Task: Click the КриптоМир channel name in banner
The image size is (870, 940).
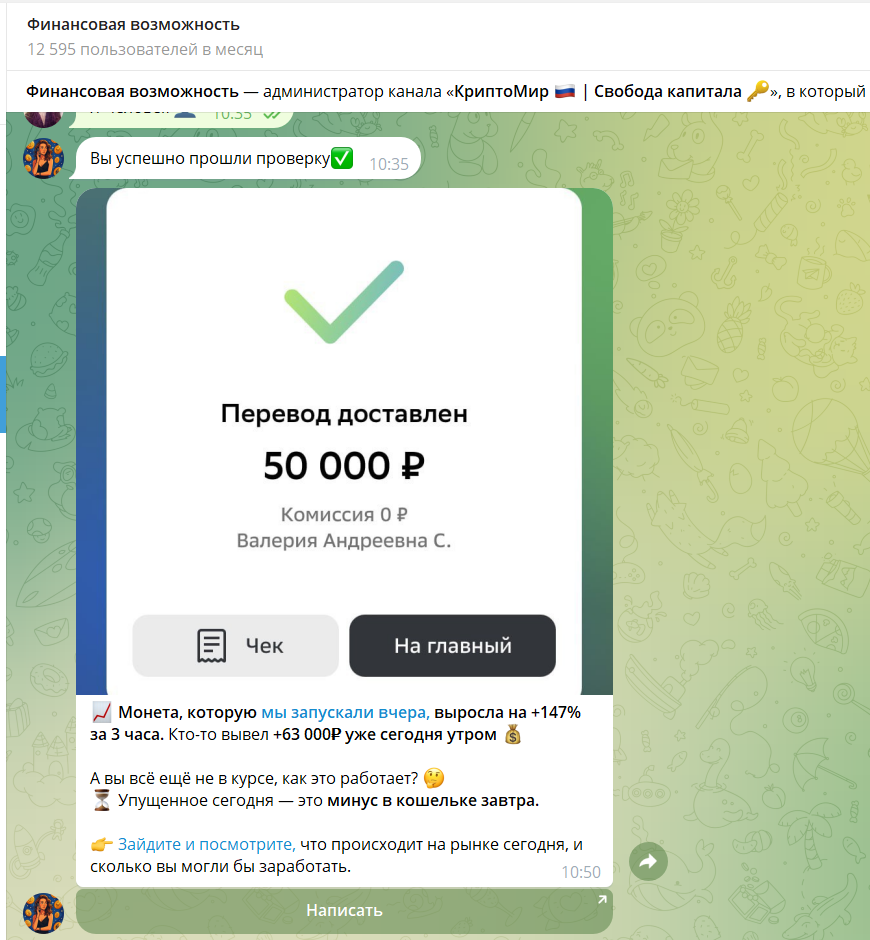Action: point(501,91)
